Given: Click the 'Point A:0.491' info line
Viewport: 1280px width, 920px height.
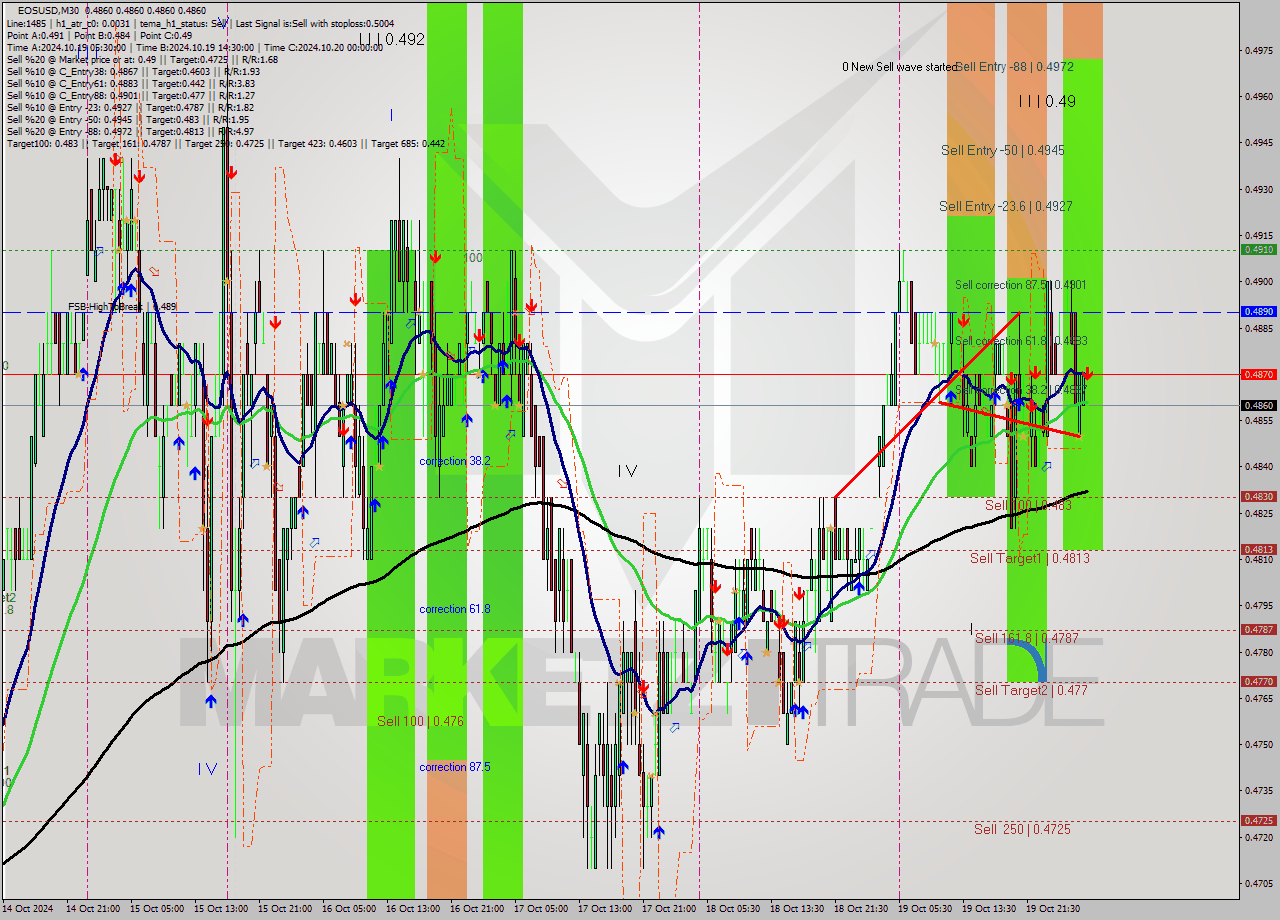Looking at the screenshot, I should coord(97,35).
